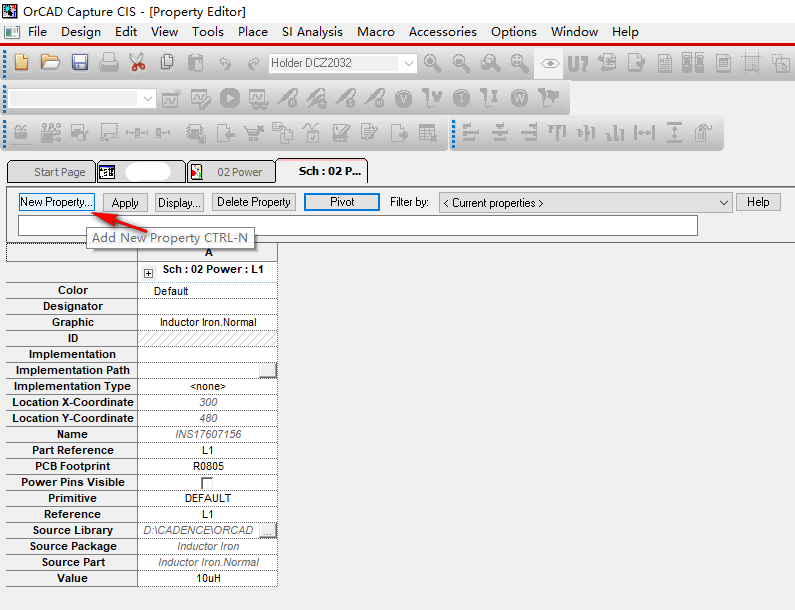Click the Zoom In magnifier icon
The image size is (795, 610).
click(432, 63)
